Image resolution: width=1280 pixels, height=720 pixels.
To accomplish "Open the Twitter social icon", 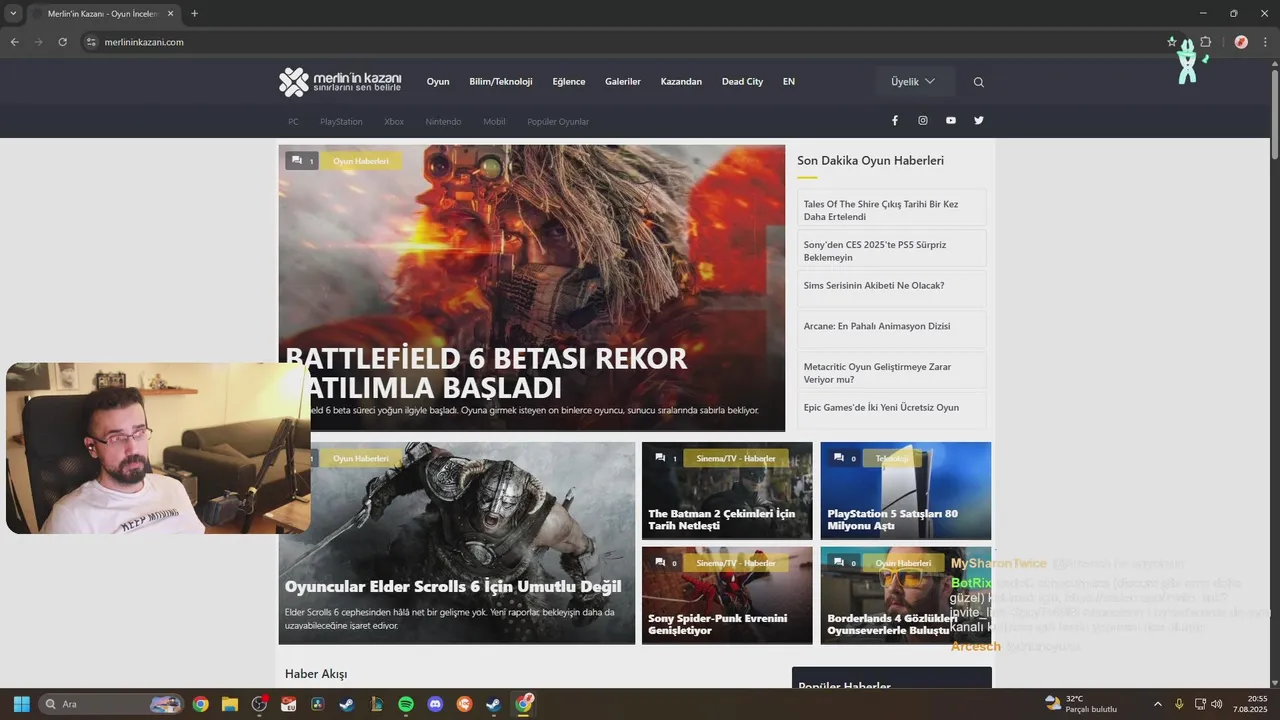I will 978,120.
